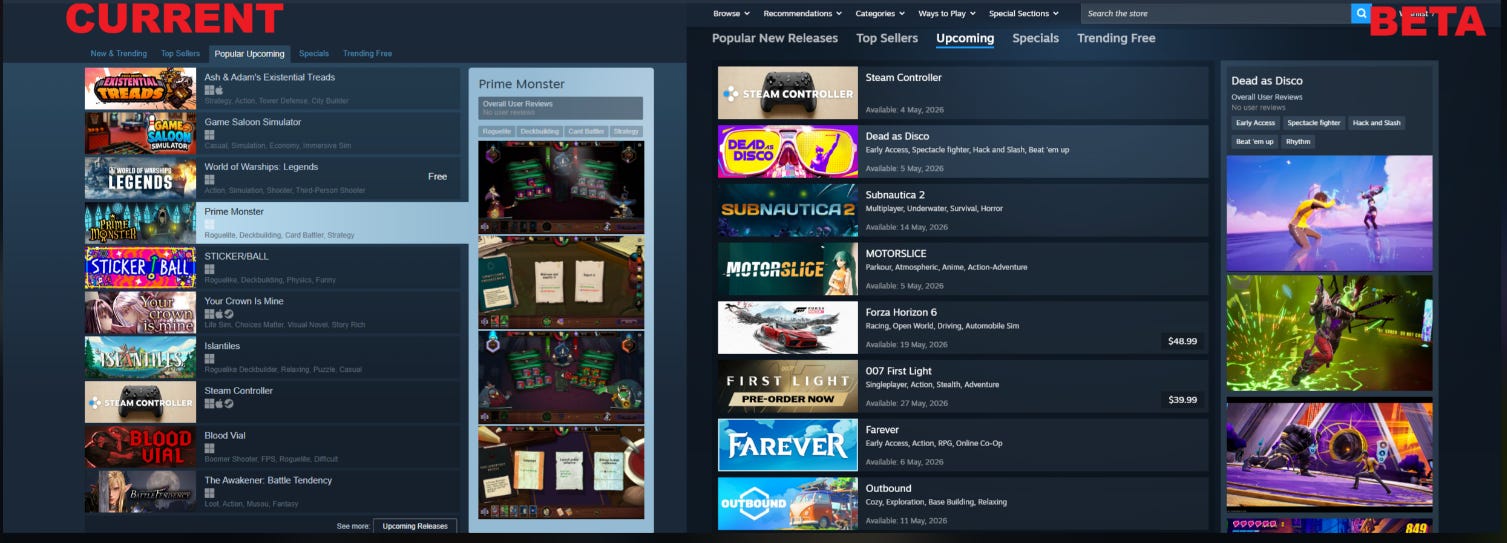This screenshot has width=1507, height=543.
Task: Click the Strategy tag in Prime Monster panel
Action: [626, 131]
